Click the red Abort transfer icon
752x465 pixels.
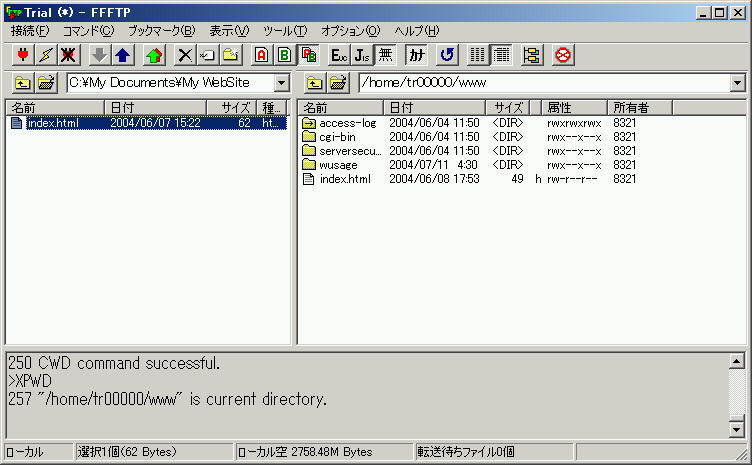(562, 55)
